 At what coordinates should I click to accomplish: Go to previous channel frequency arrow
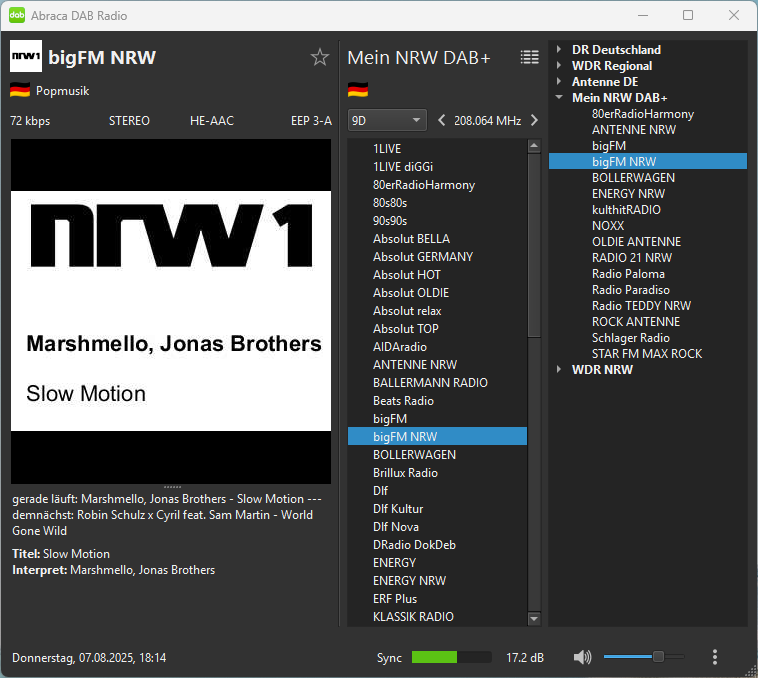point(442,120)
